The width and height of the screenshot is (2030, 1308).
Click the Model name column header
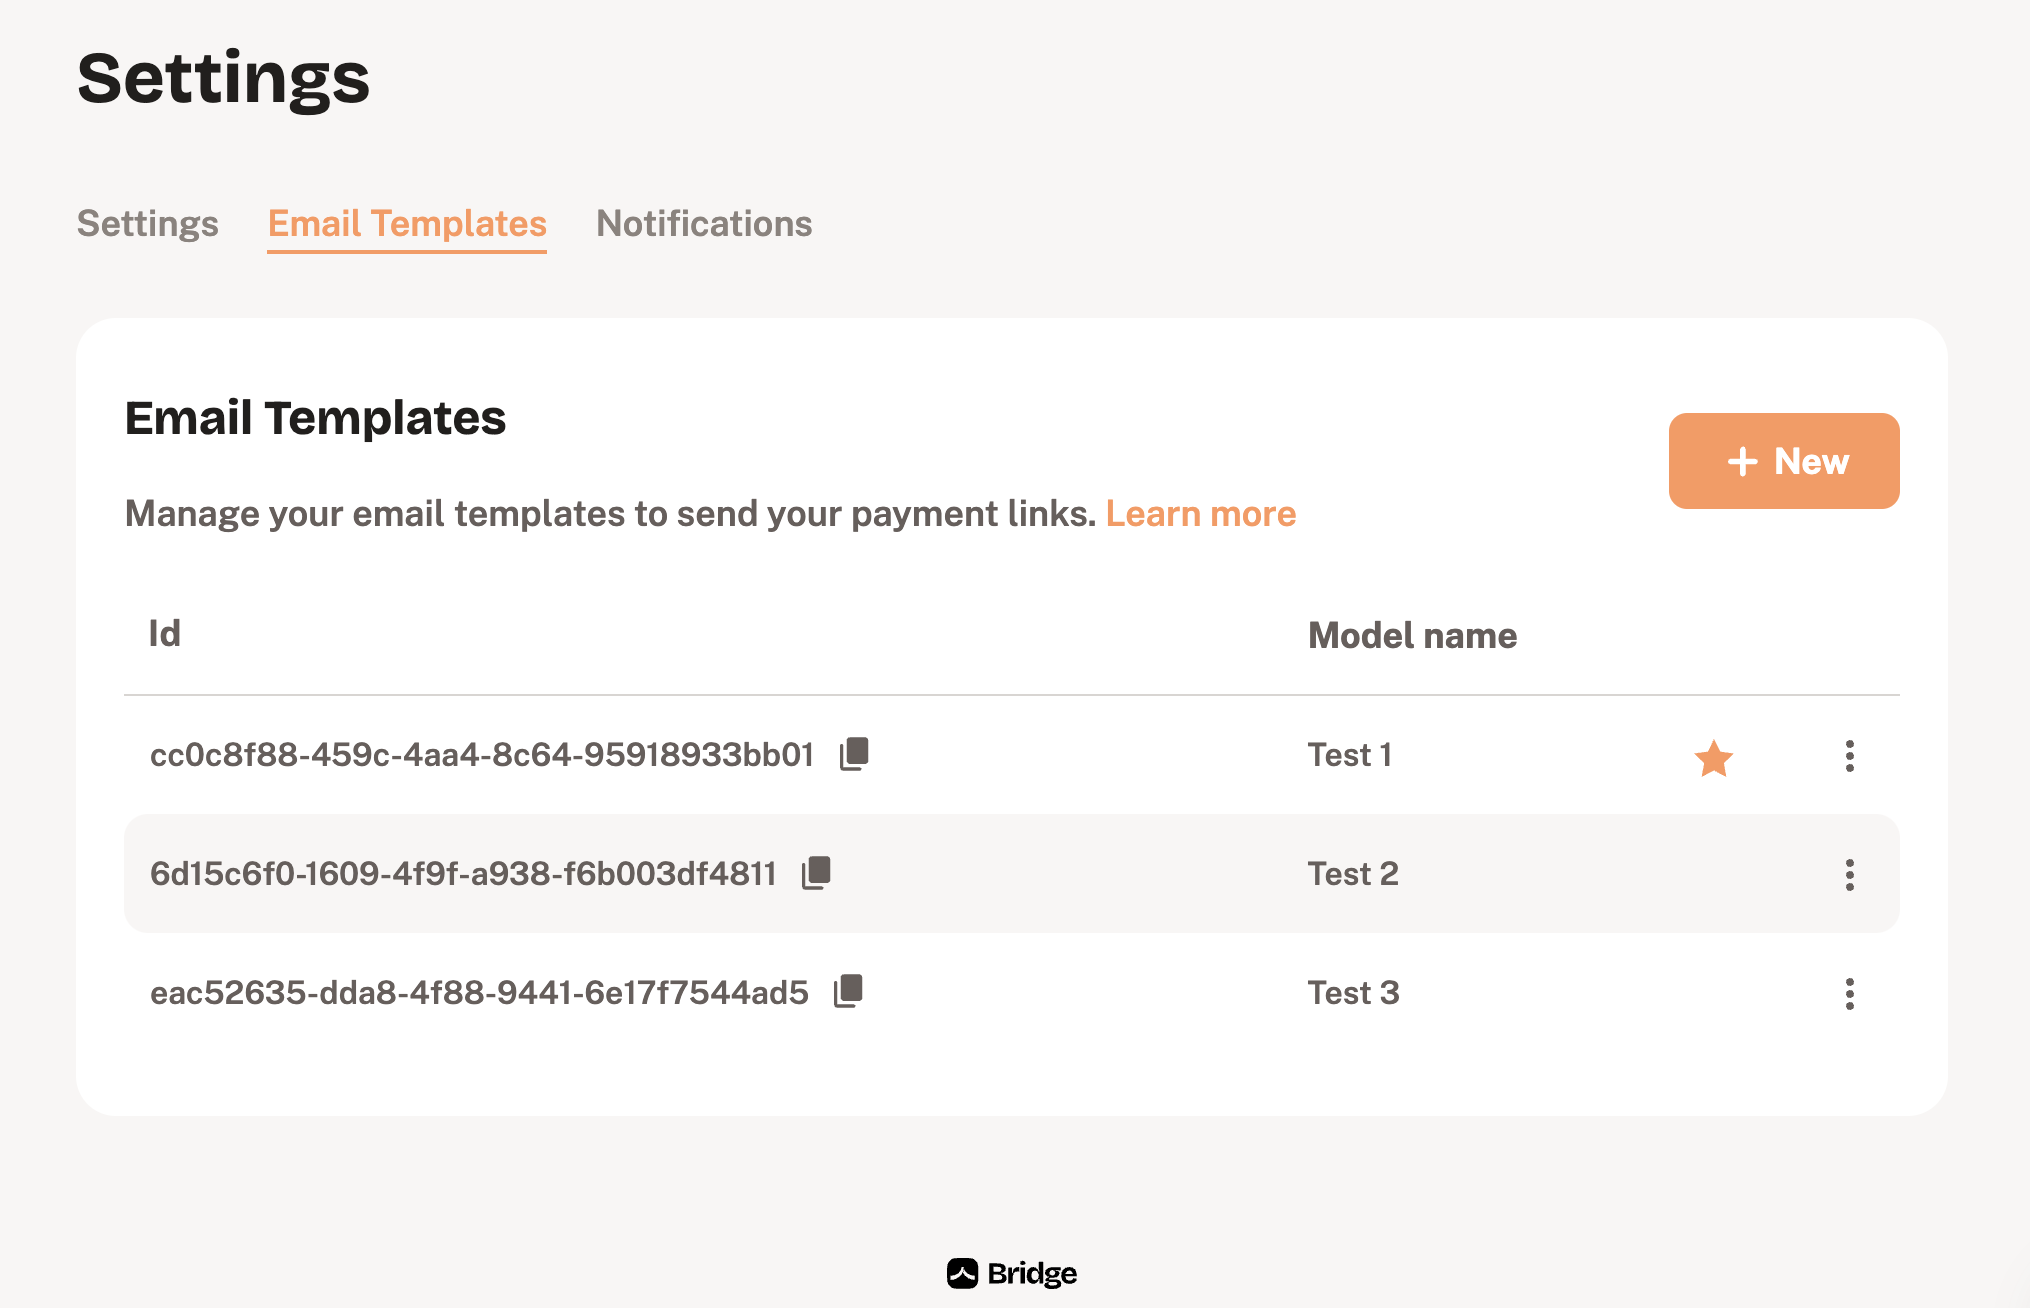pos(1412,636)
